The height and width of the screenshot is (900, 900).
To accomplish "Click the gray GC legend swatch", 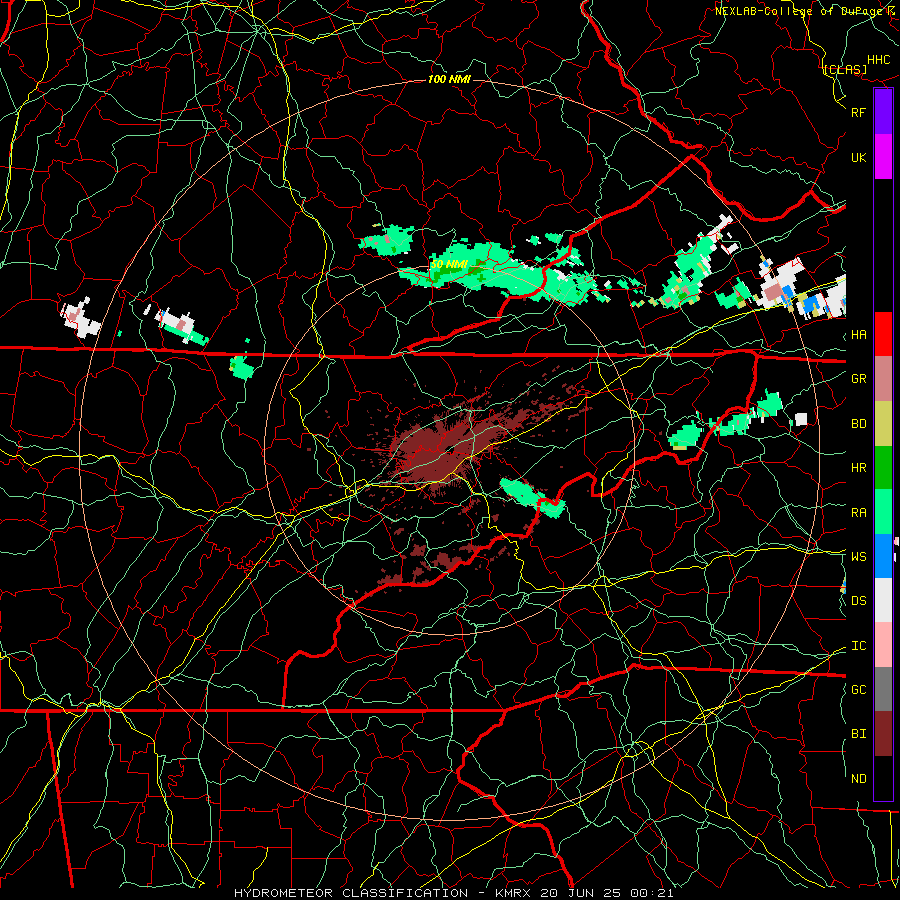I will pyautogui.click(x=883, y=689).
